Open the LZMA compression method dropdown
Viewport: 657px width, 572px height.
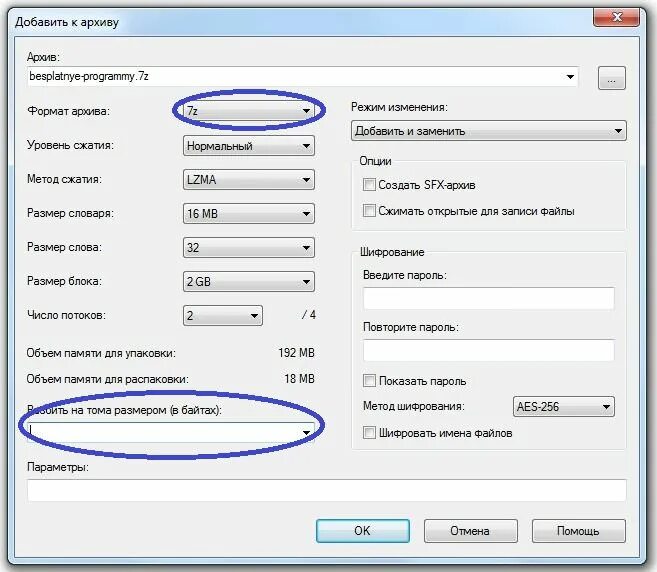coord(249,180)
